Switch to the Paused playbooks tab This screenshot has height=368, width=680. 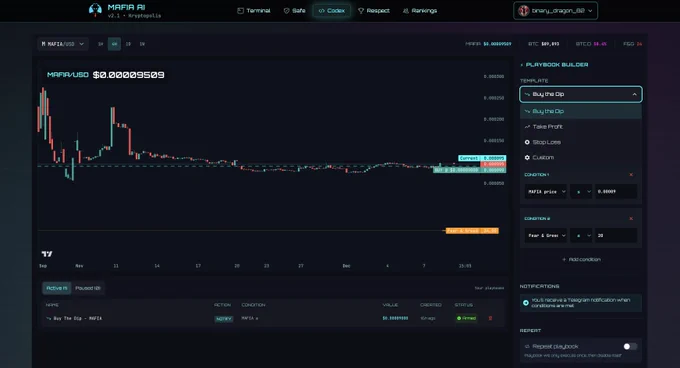click(x=88, y=288)
